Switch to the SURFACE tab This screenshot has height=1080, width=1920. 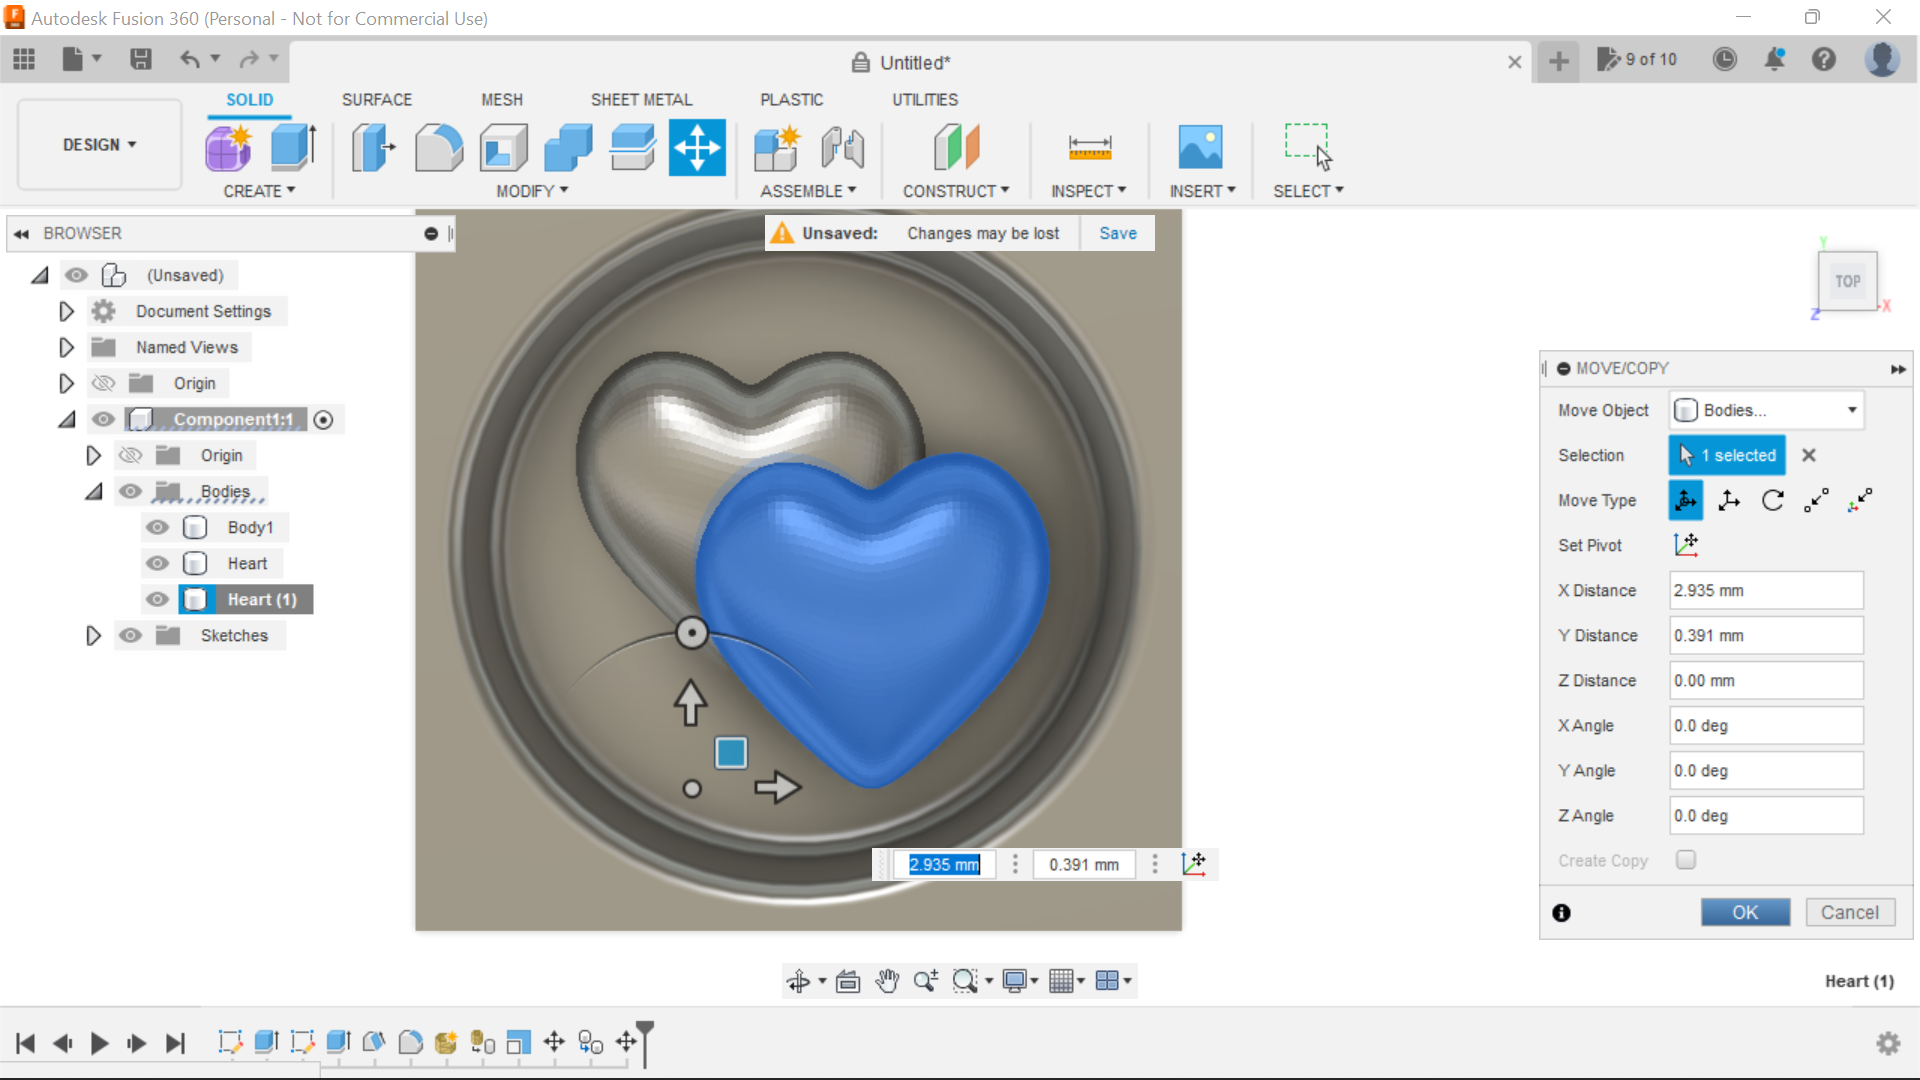[377, 99]
